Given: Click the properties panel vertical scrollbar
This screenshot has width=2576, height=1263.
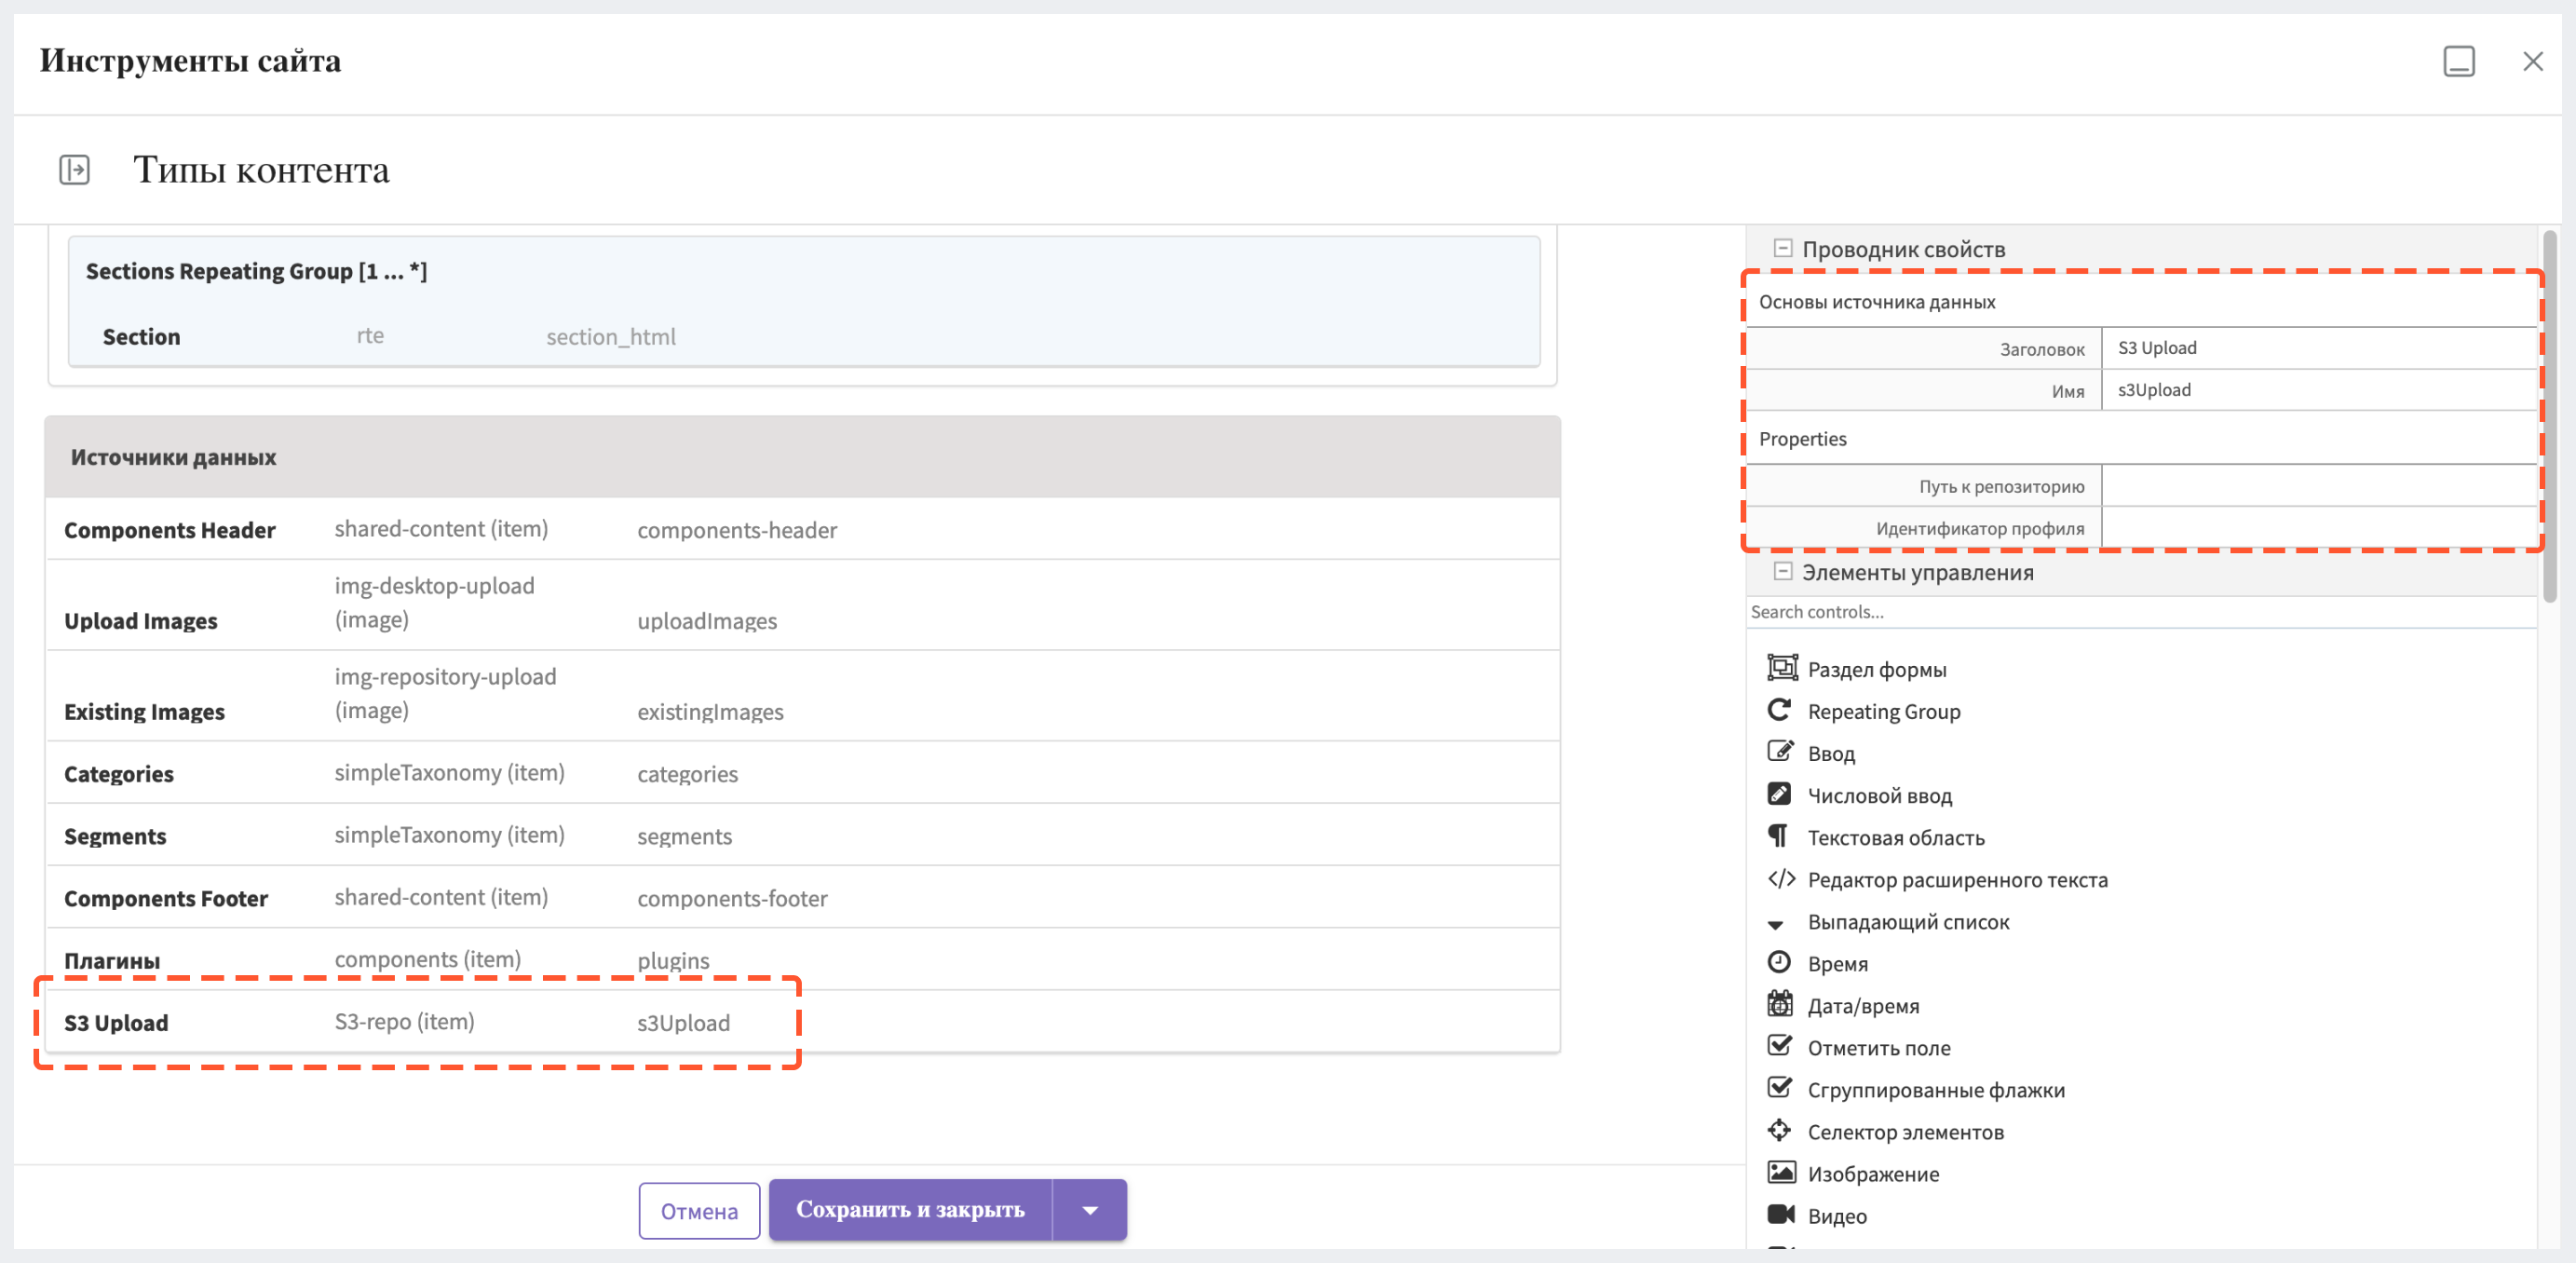Looking at the screenshot, I should [2551, 415].
